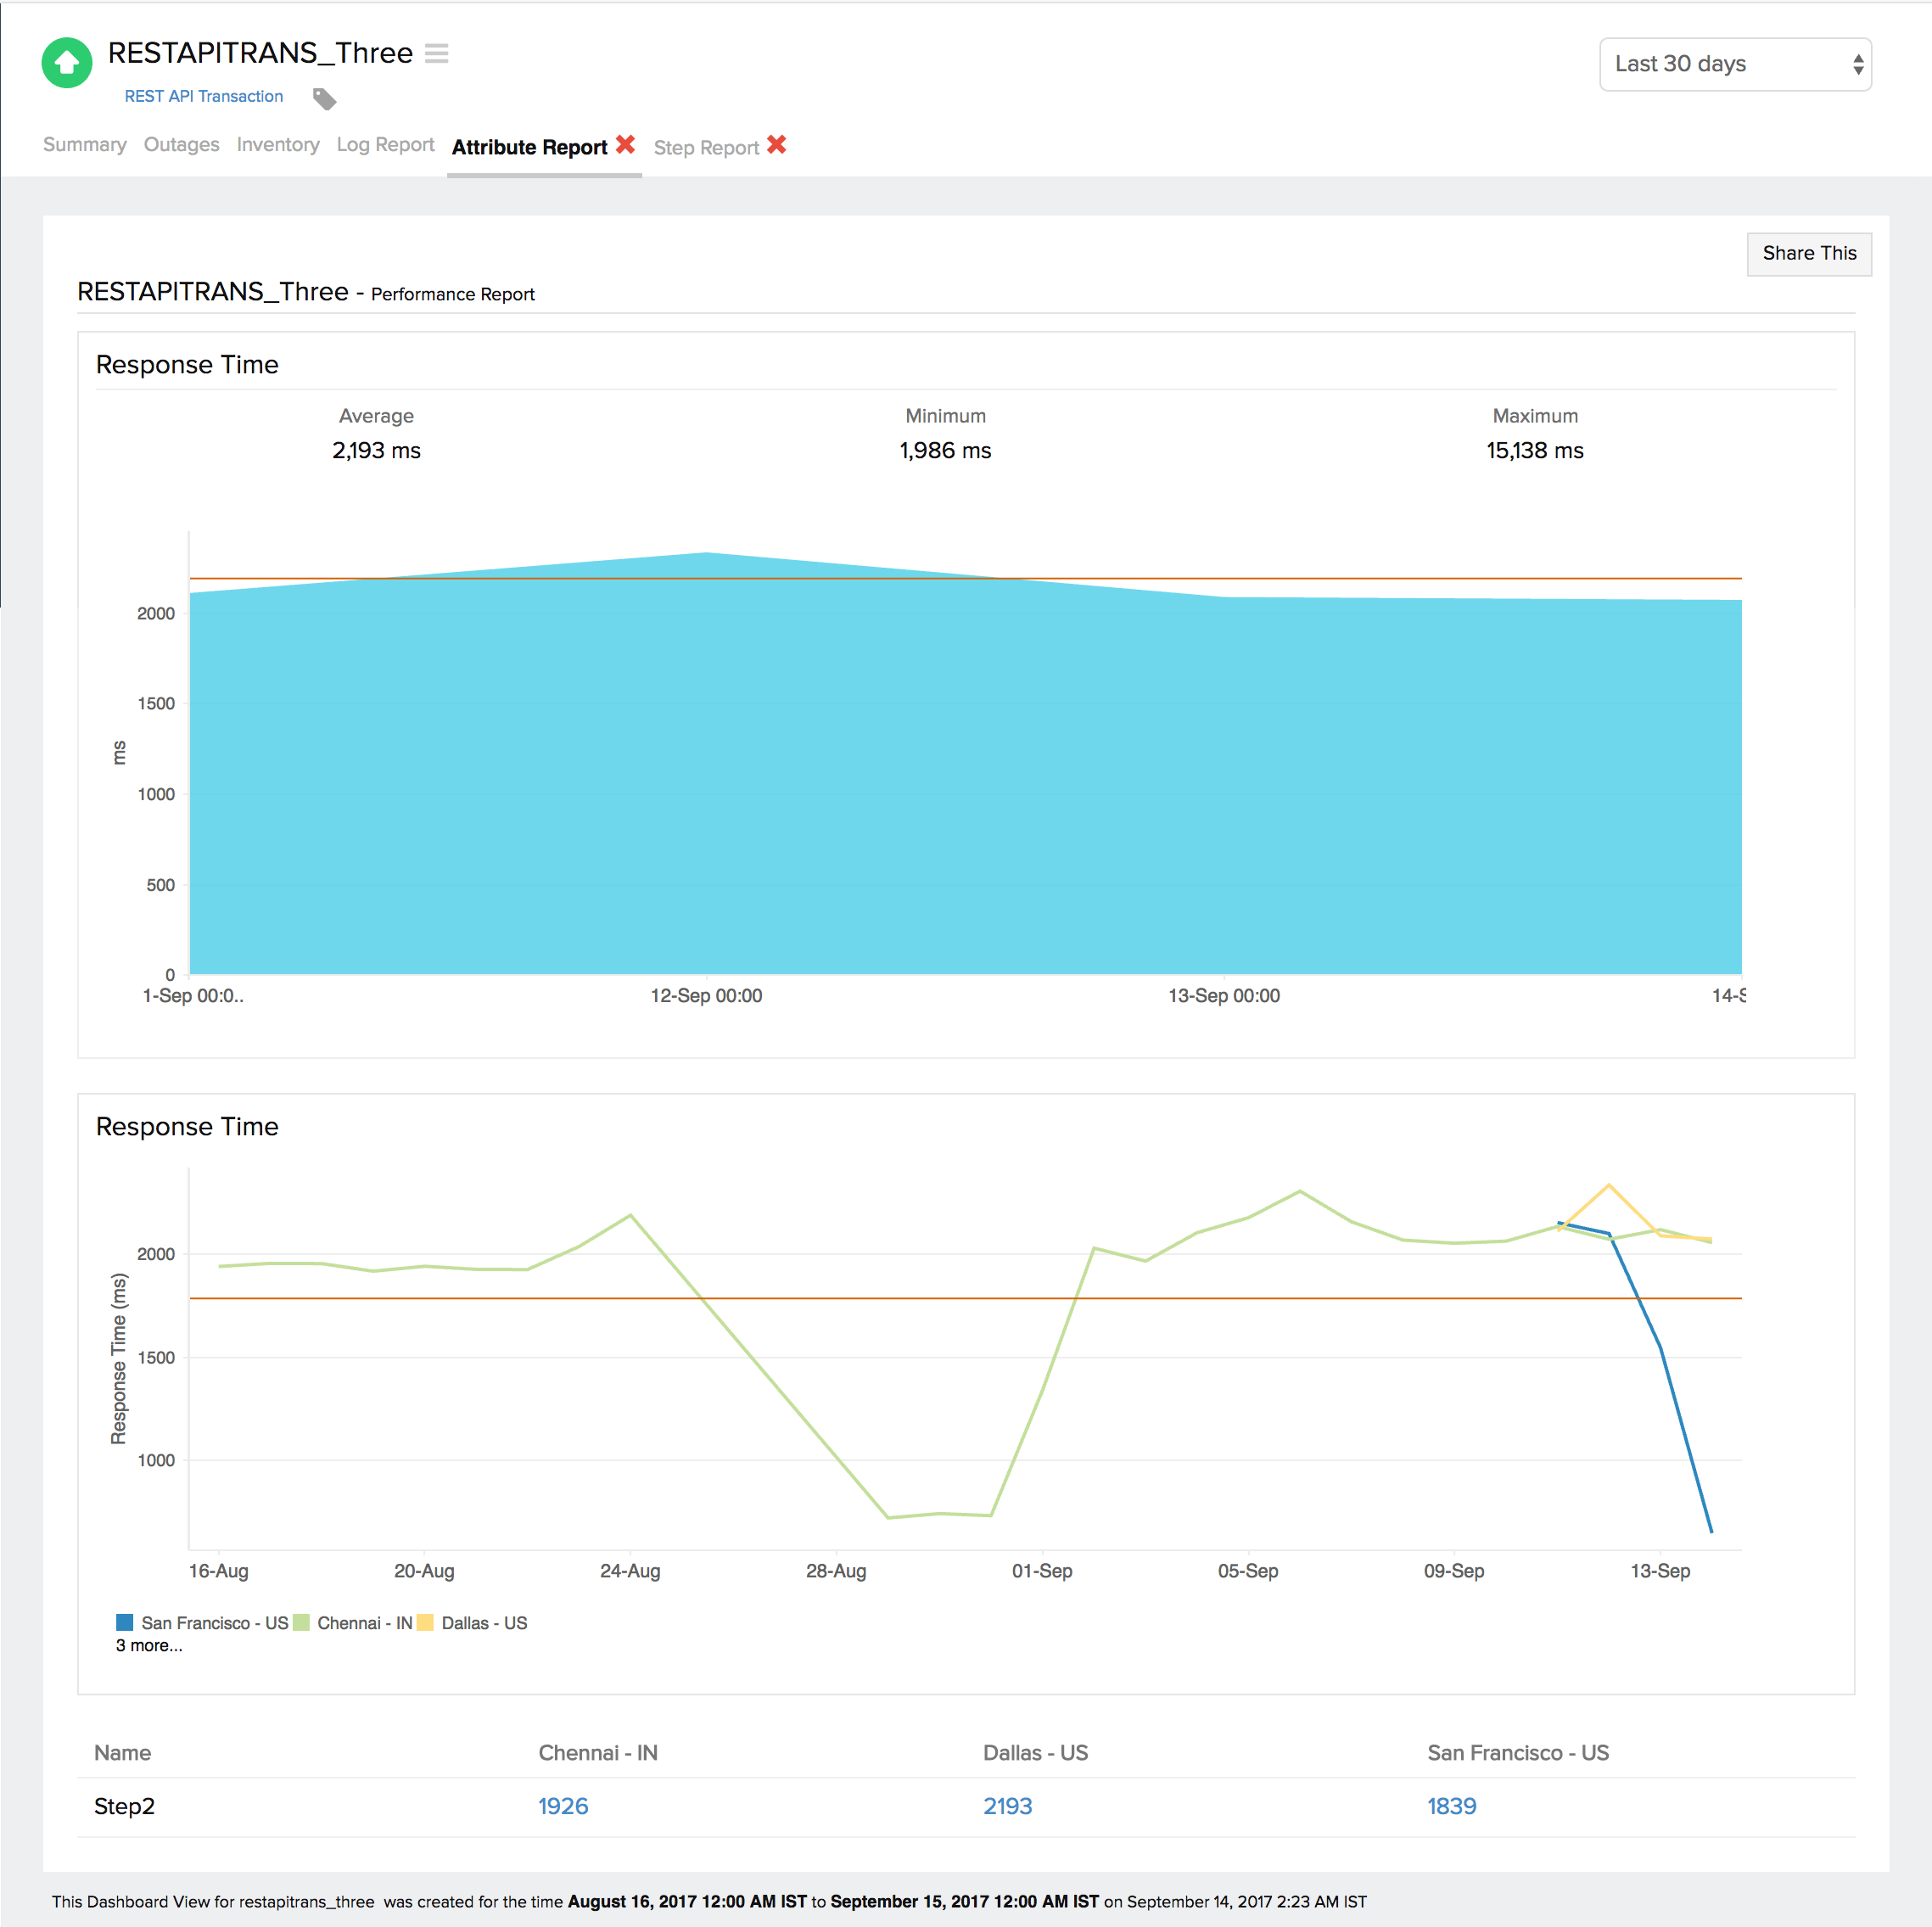Open the Last 30 days period dropdown
The width and height of the screenshot is (1932, 1927).
pos(1734,64)
